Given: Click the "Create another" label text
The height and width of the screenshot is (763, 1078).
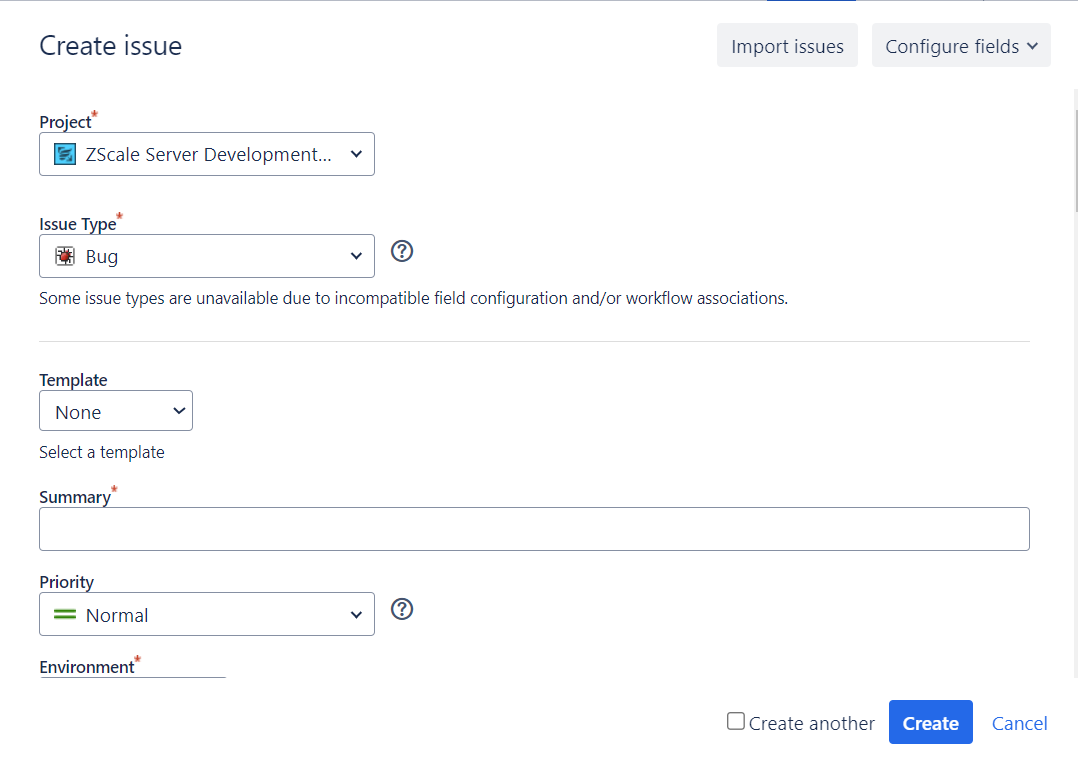Looking at the screenshot, I should 811,723.
